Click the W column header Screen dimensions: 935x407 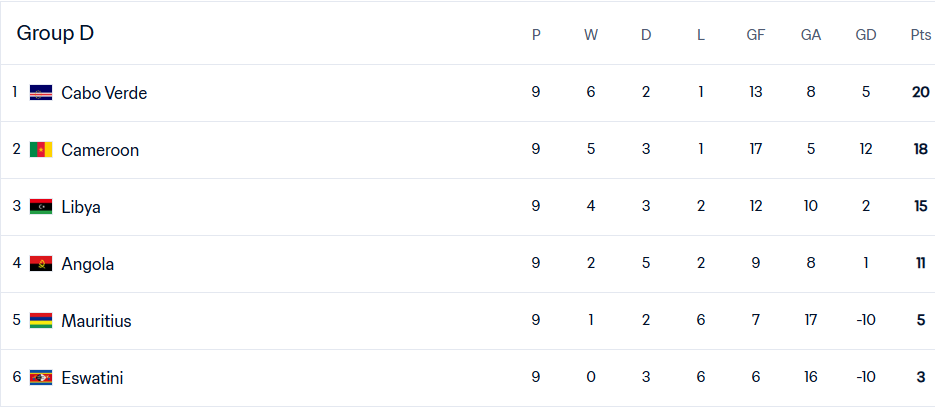click(591, 35)
